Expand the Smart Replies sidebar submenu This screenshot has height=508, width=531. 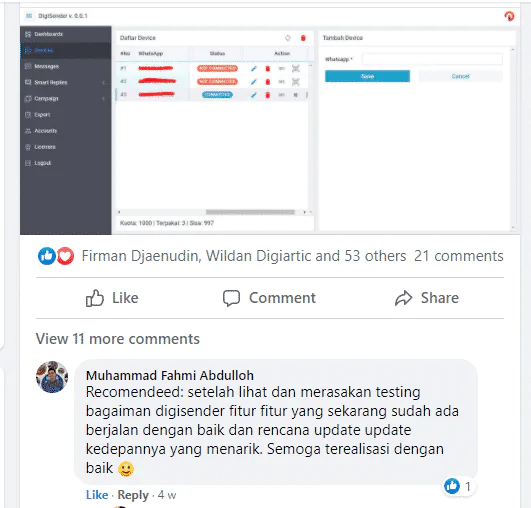(x=103, y=83)
